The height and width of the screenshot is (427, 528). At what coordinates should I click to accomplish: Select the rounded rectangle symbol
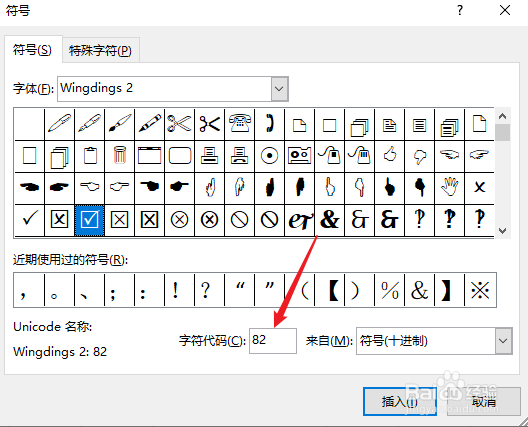coord(179,156)
